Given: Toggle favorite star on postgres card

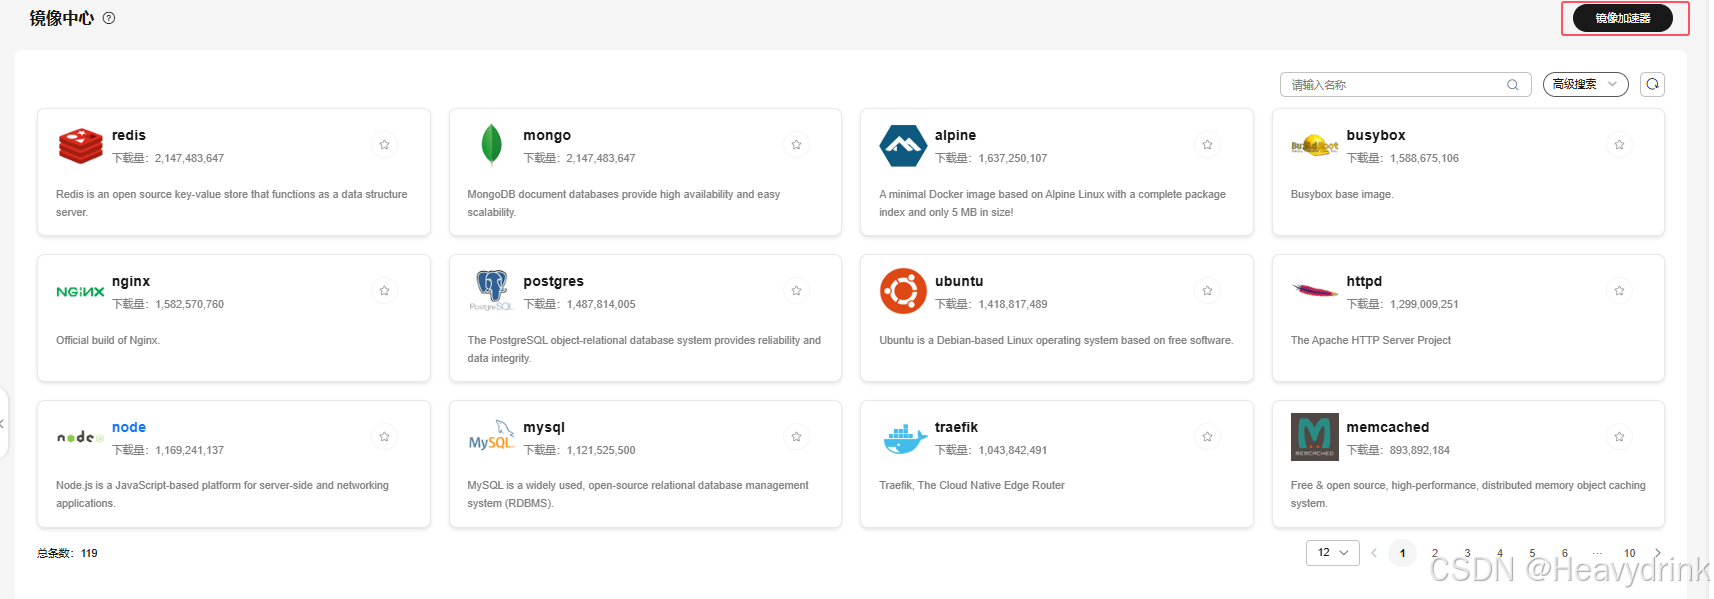Looking at the screenshot, I should (x=796, y=291).
